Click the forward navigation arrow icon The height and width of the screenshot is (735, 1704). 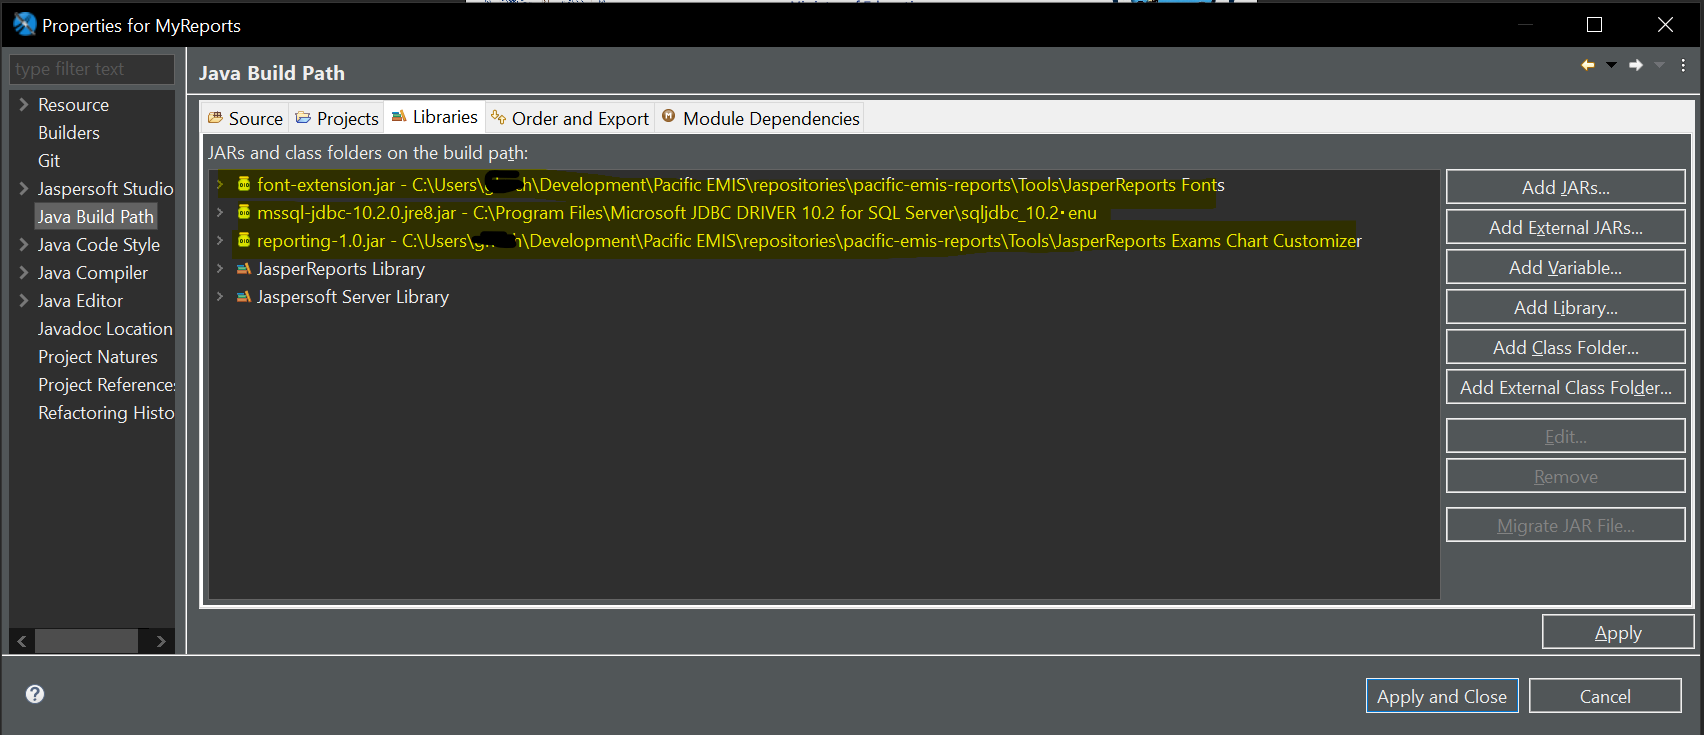1636,65
